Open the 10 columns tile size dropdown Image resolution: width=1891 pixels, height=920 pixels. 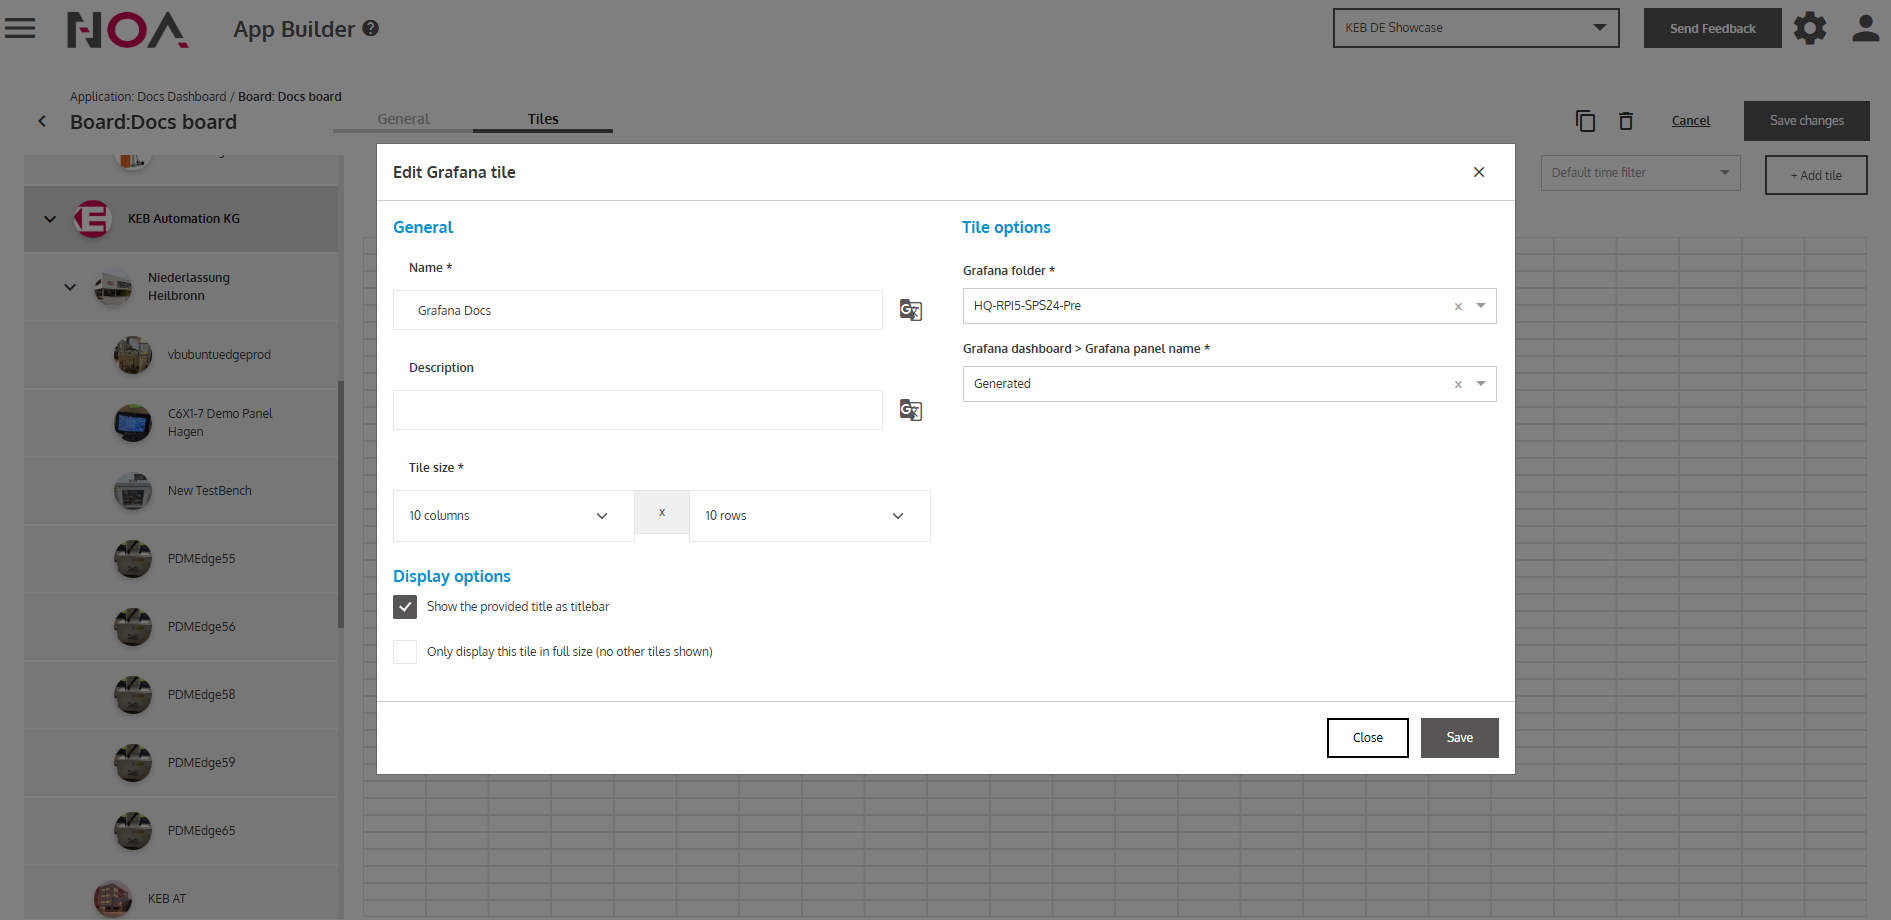[x=513, y=516]
